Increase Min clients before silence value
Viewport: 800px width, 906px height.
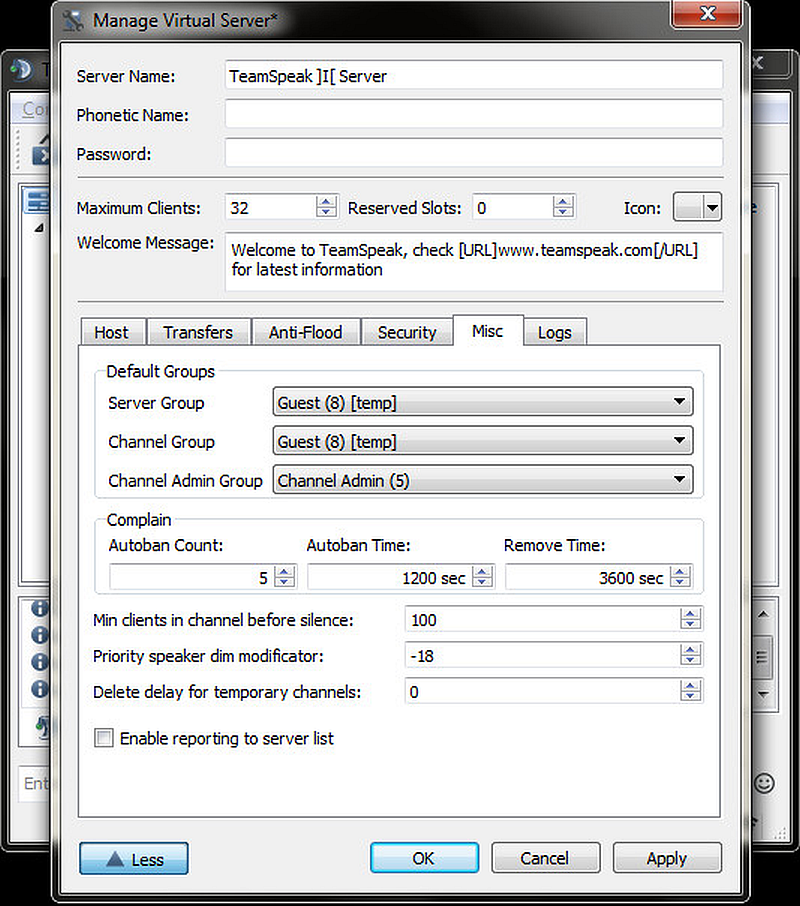click(690, 614)
